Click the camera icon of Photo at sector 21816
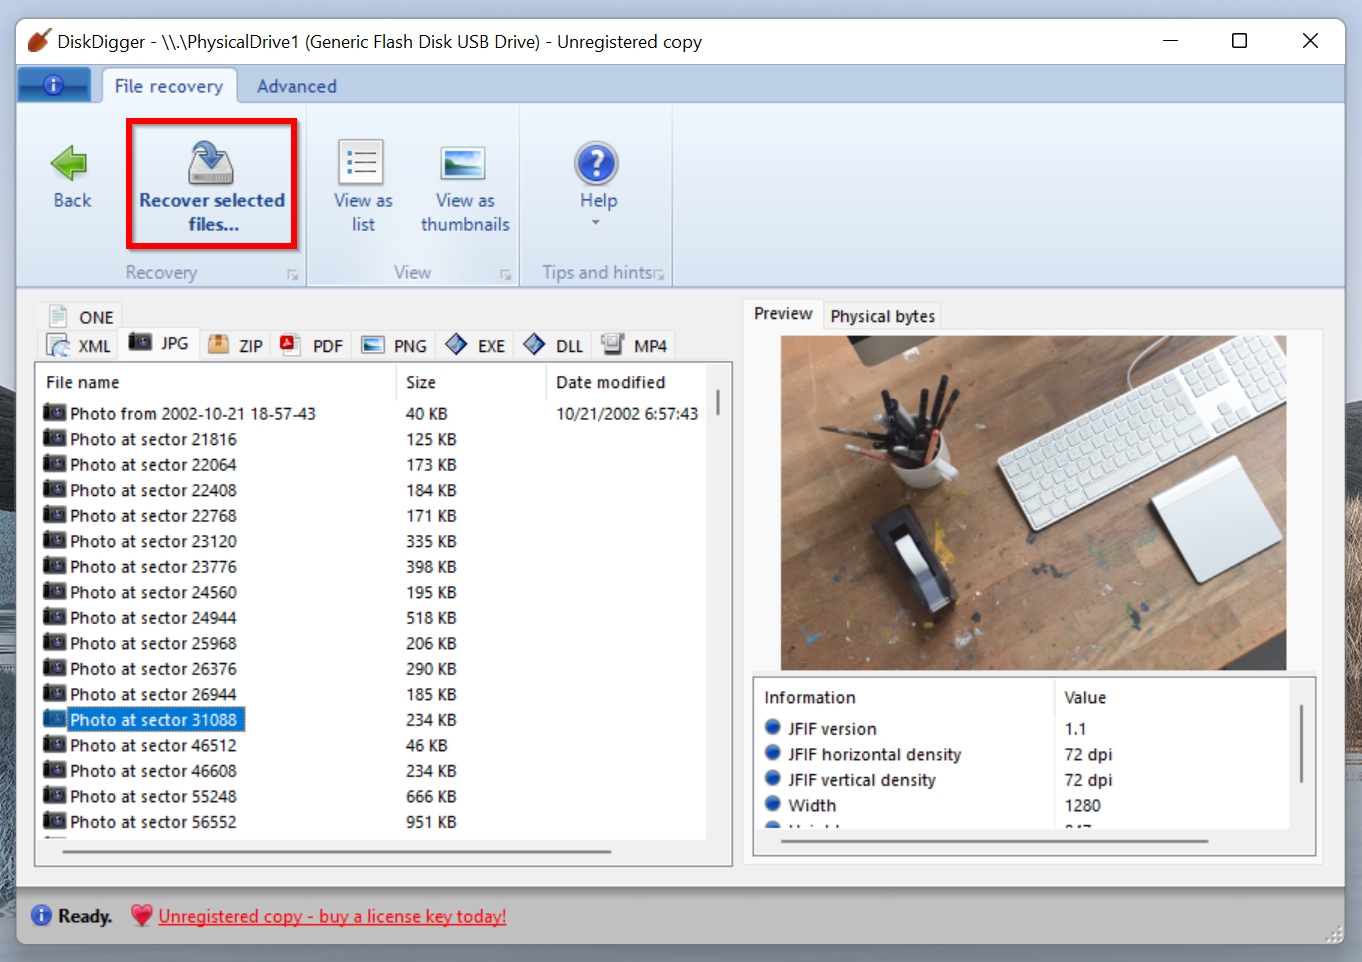1362x962 pixels. (x=55, y=438)
